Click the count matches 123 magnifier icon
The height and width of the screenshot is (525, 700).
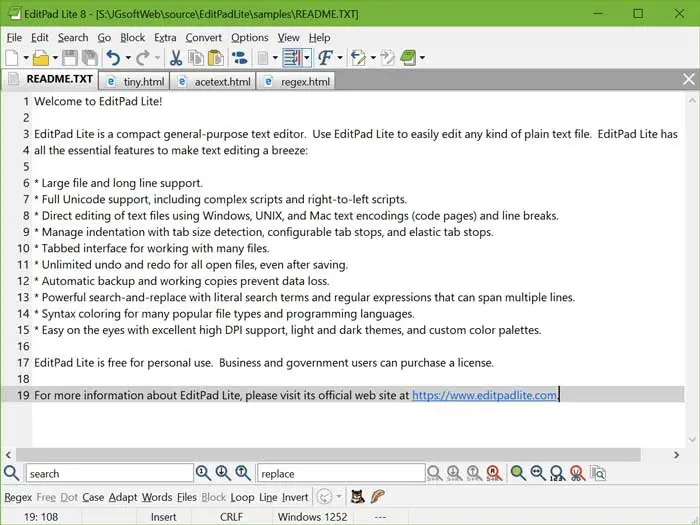click(557, 473)
